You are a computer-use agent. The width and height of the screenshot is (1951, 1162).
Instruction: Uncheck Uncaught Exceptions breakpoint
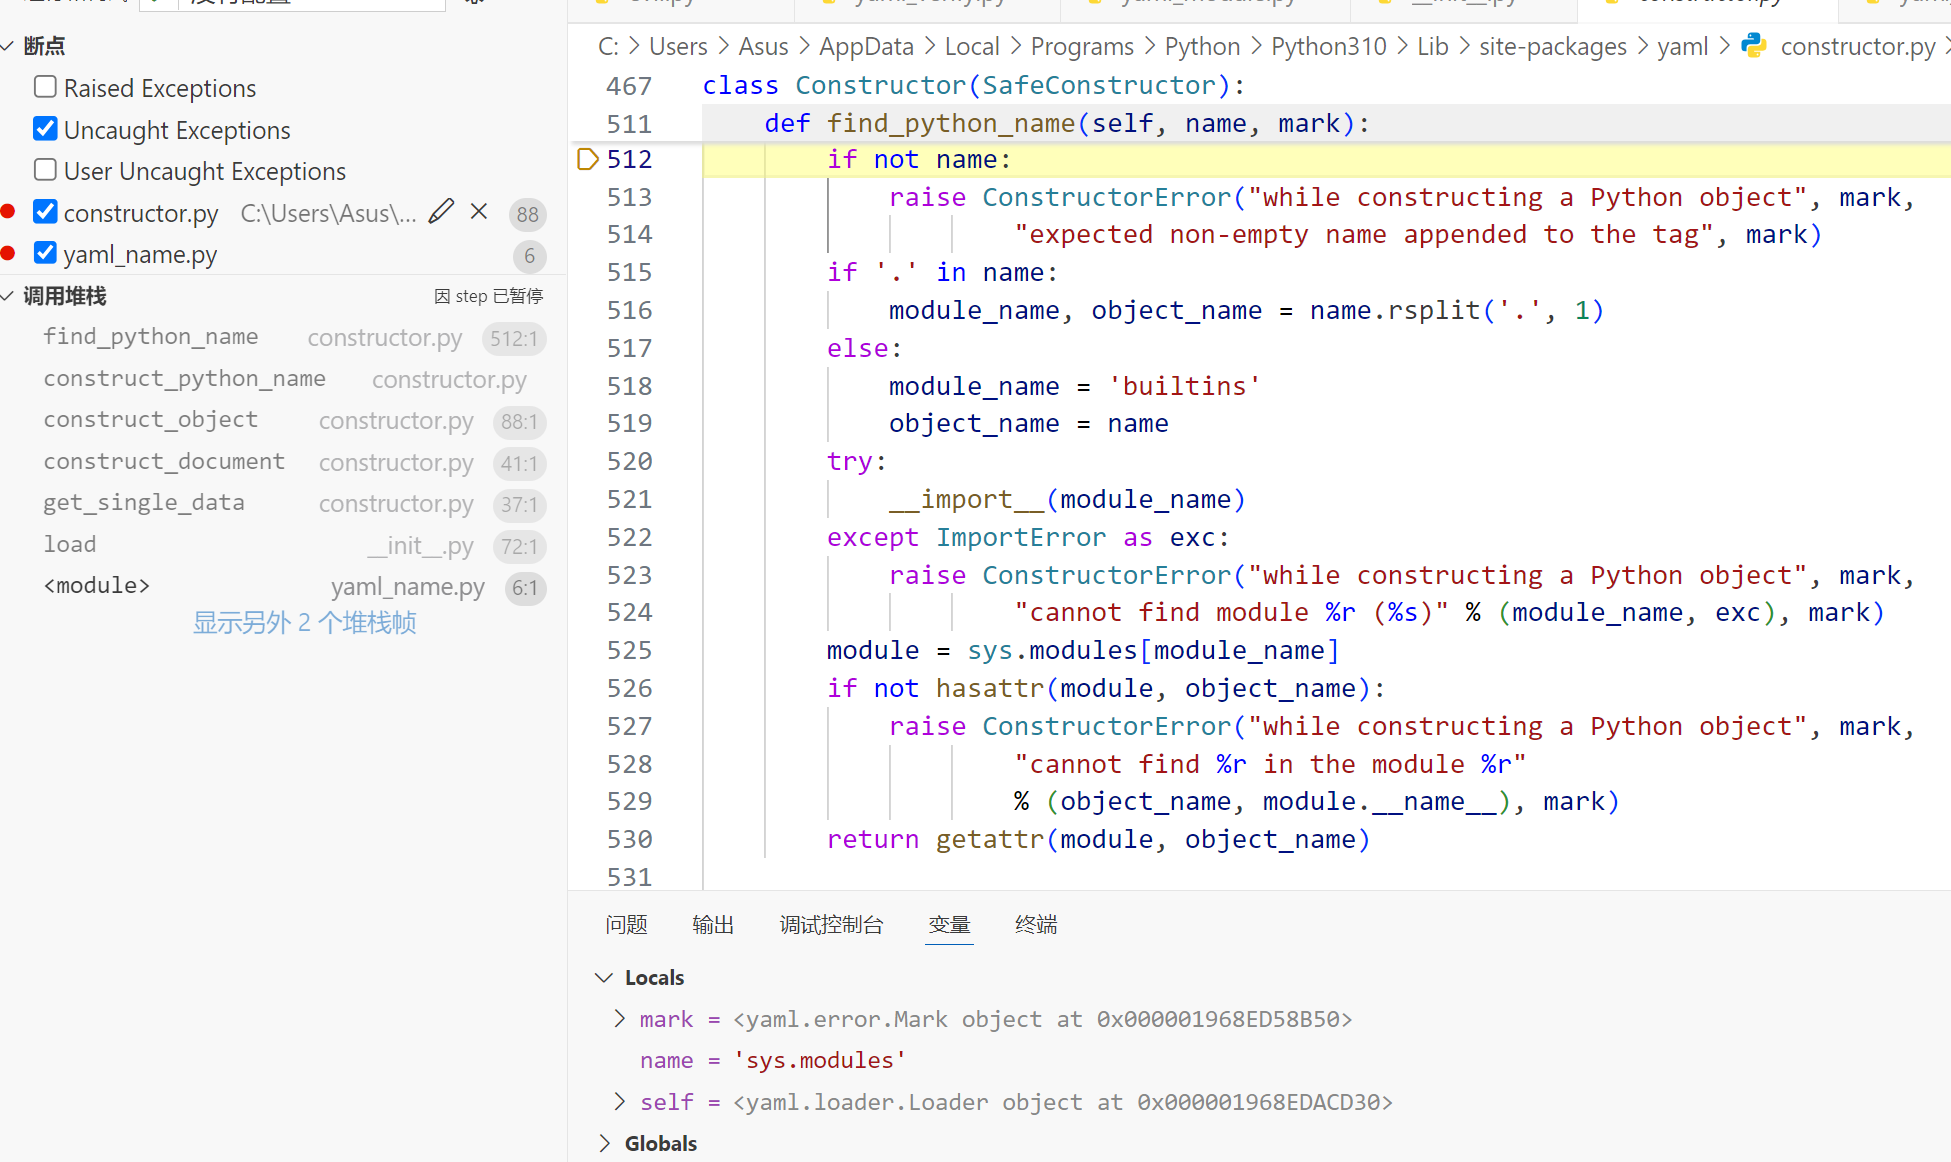click(x=45, y=129)
